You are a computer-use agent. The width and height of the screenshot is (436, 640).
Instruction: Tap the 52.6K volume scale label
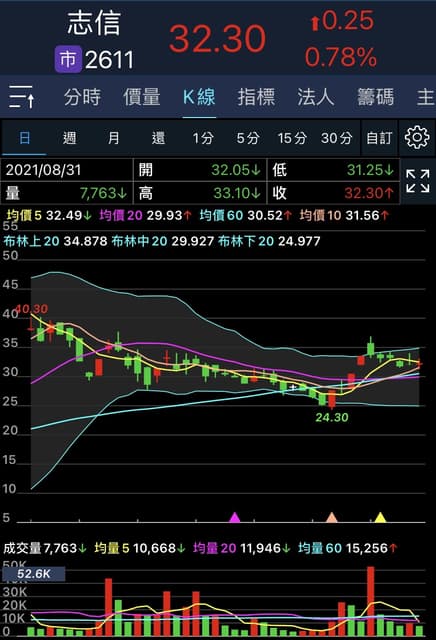click(x=33, y=574)
